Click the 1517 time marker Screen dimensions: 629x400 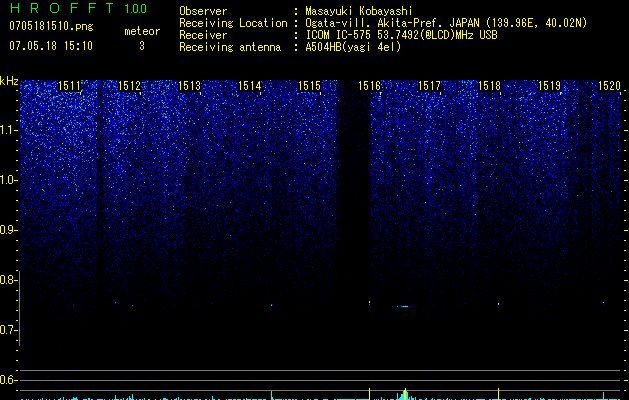(x=429, y=86)
